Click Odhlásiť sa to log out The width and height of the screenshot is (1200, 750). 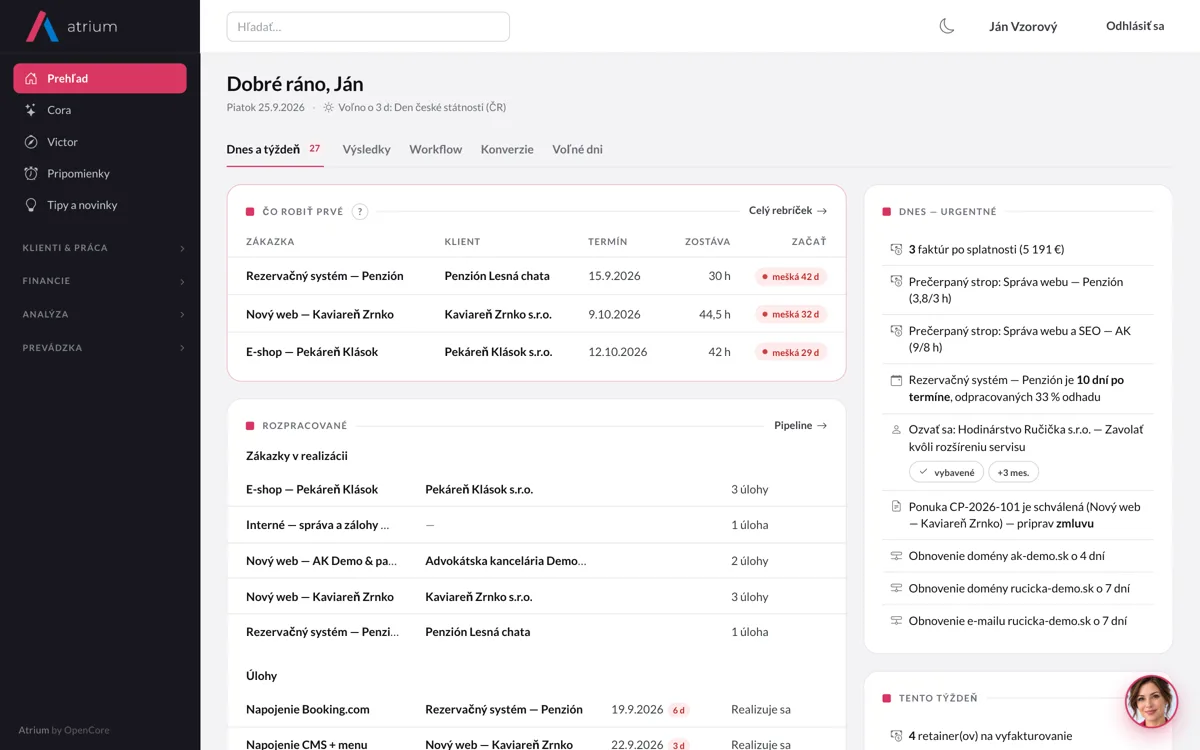pos(1135,26)
